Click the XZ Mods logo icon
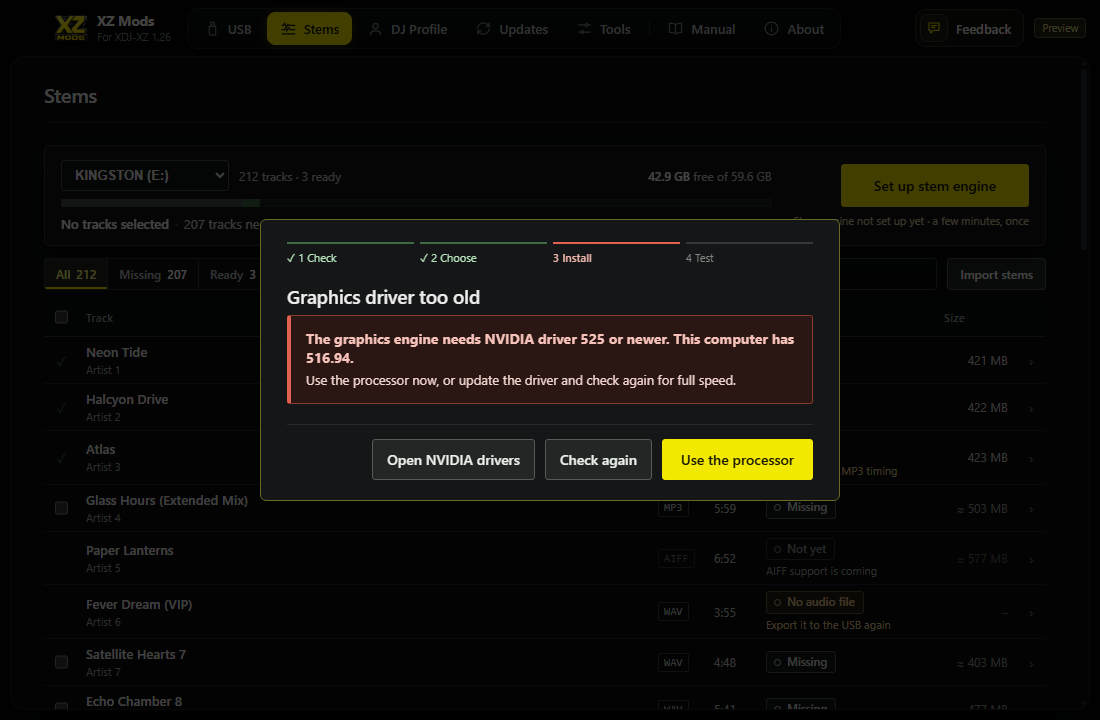The width and height of the screenshot is (1100, 720). (71, 28)
